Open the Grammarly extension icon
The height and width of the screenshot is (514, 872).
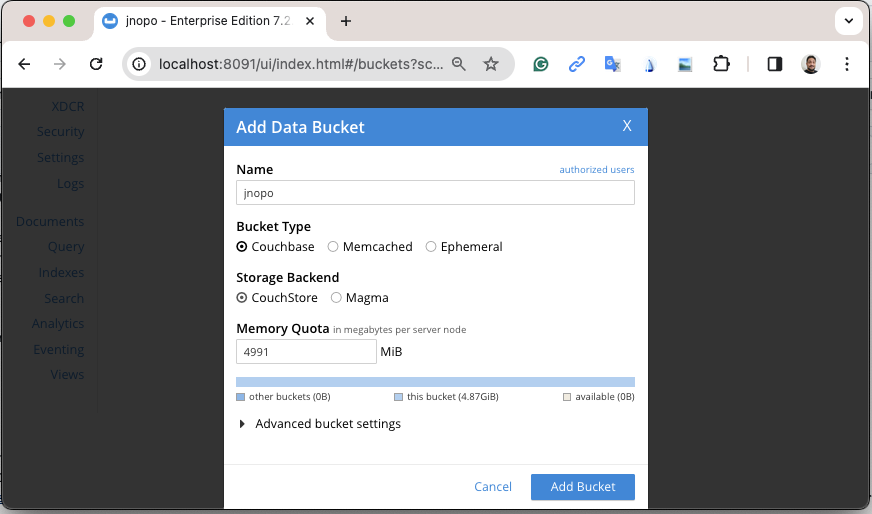tap(541, 65)
